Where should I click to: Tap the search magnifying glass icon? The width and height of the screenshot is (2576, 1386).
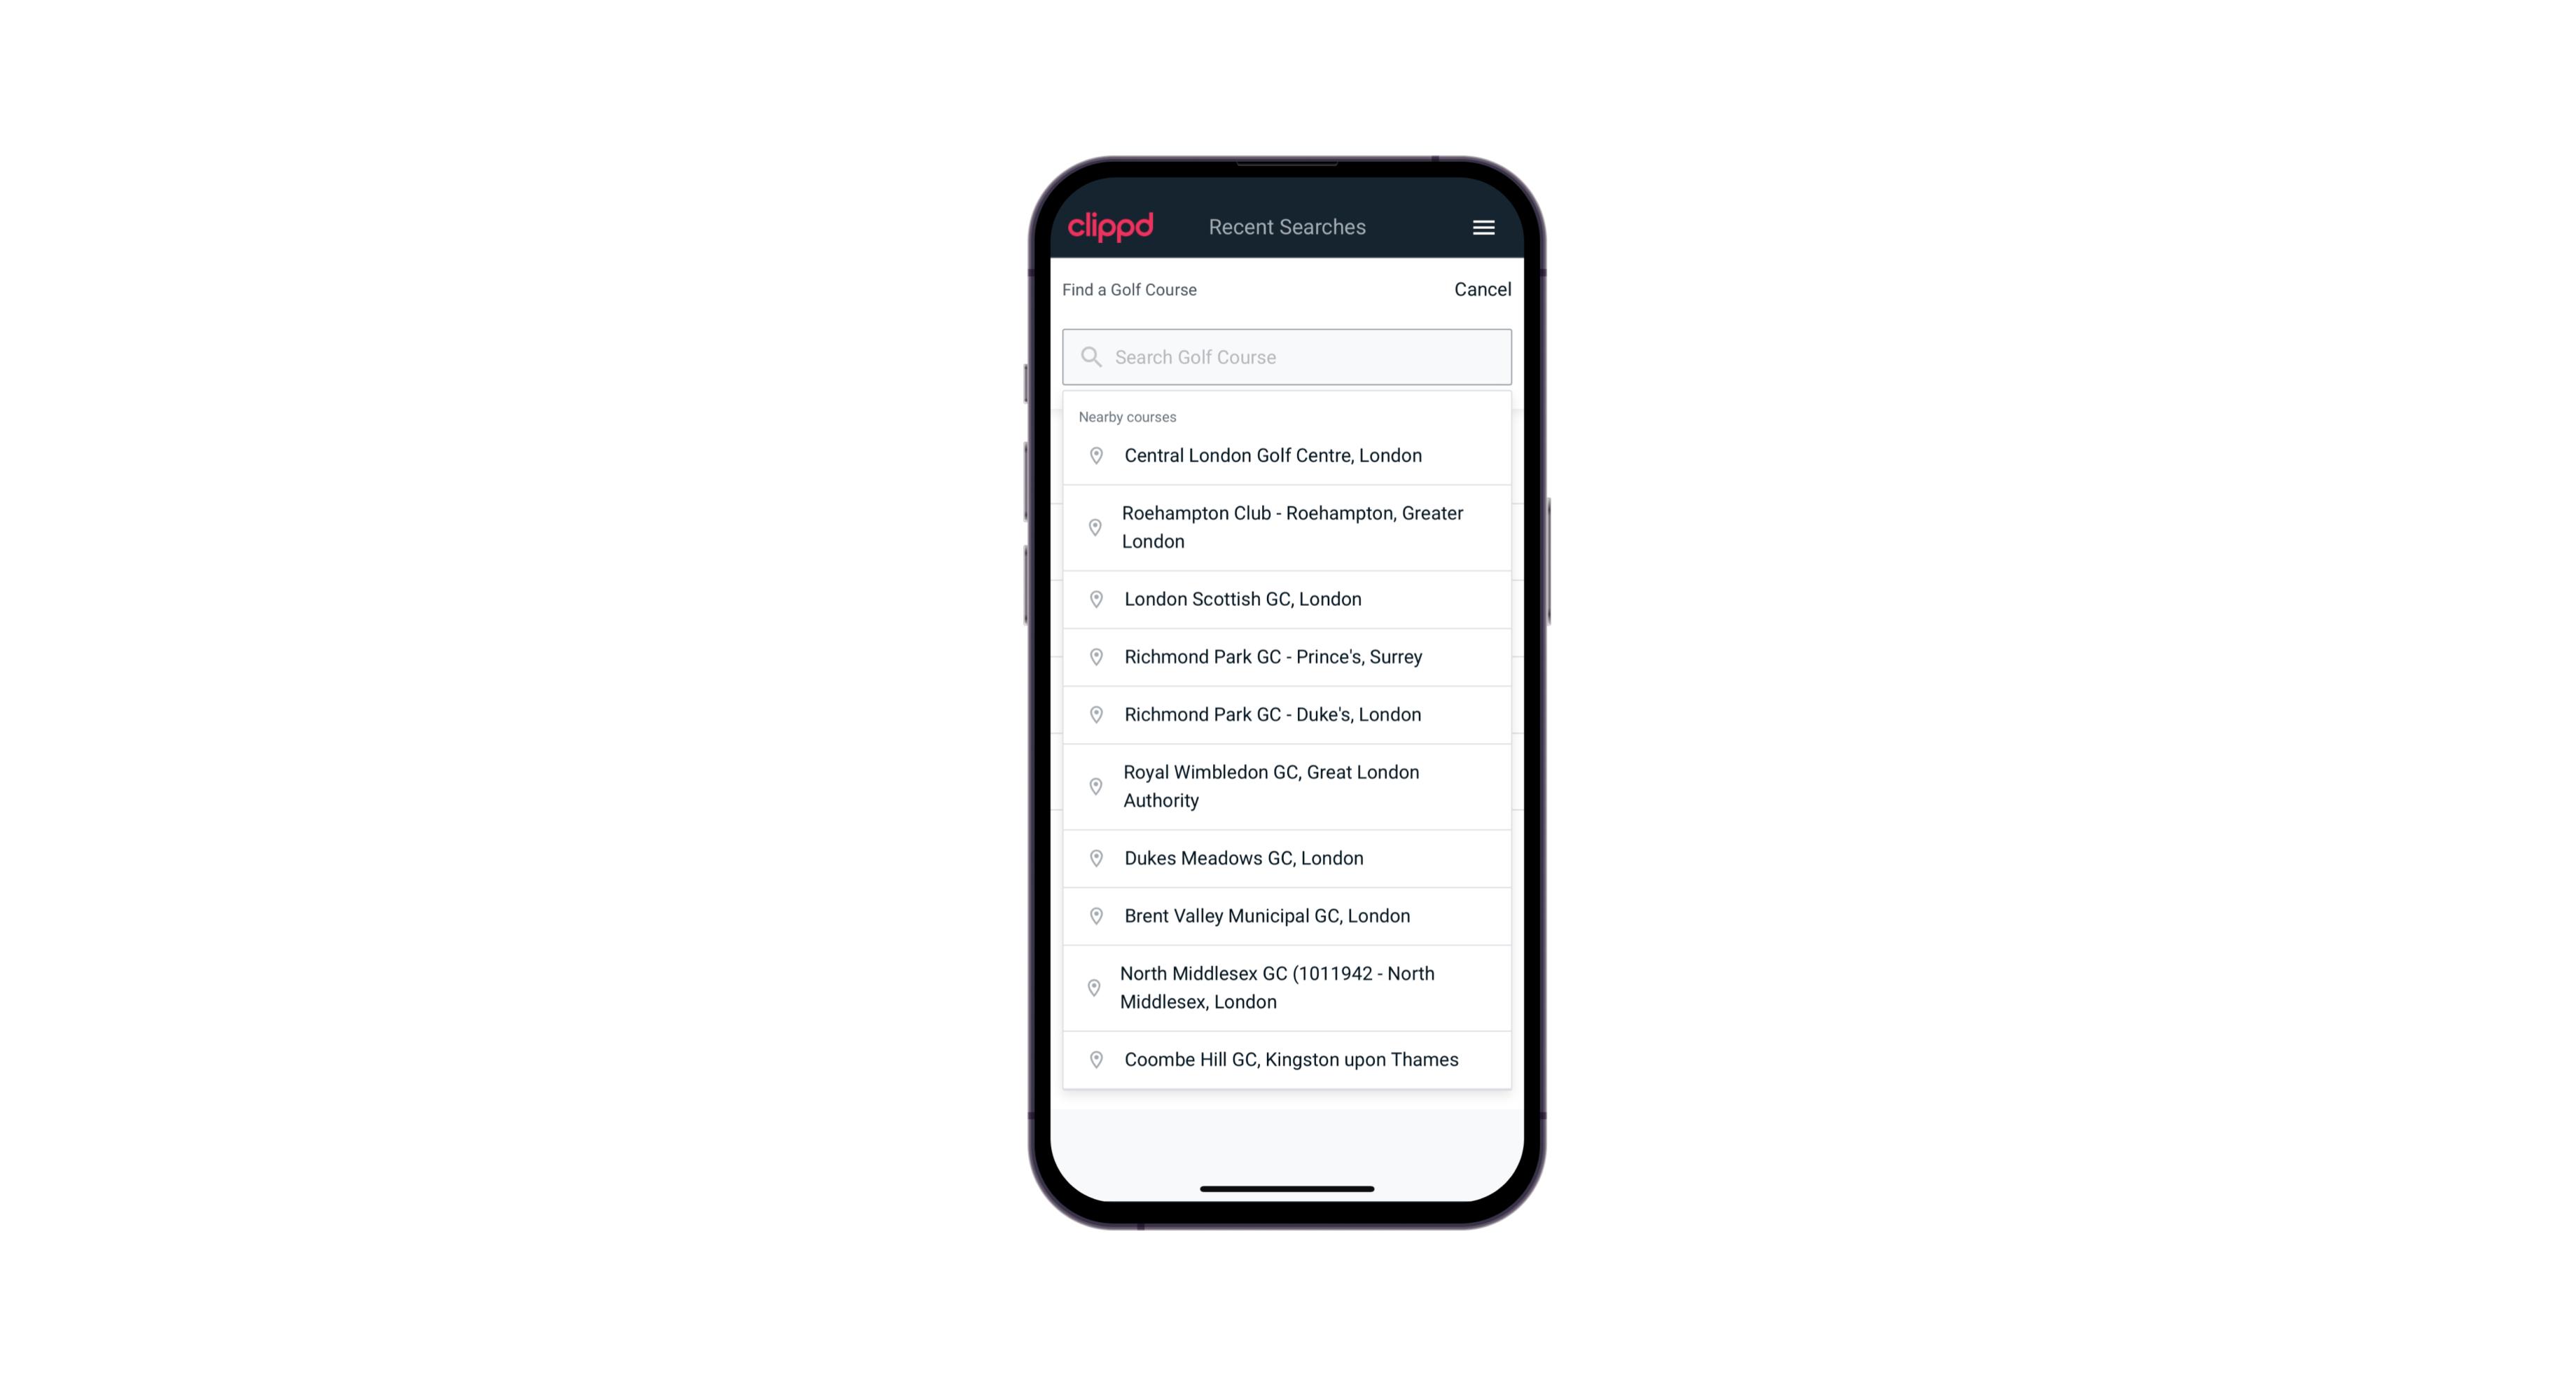pyautogui.click(x=1090, y=356)
